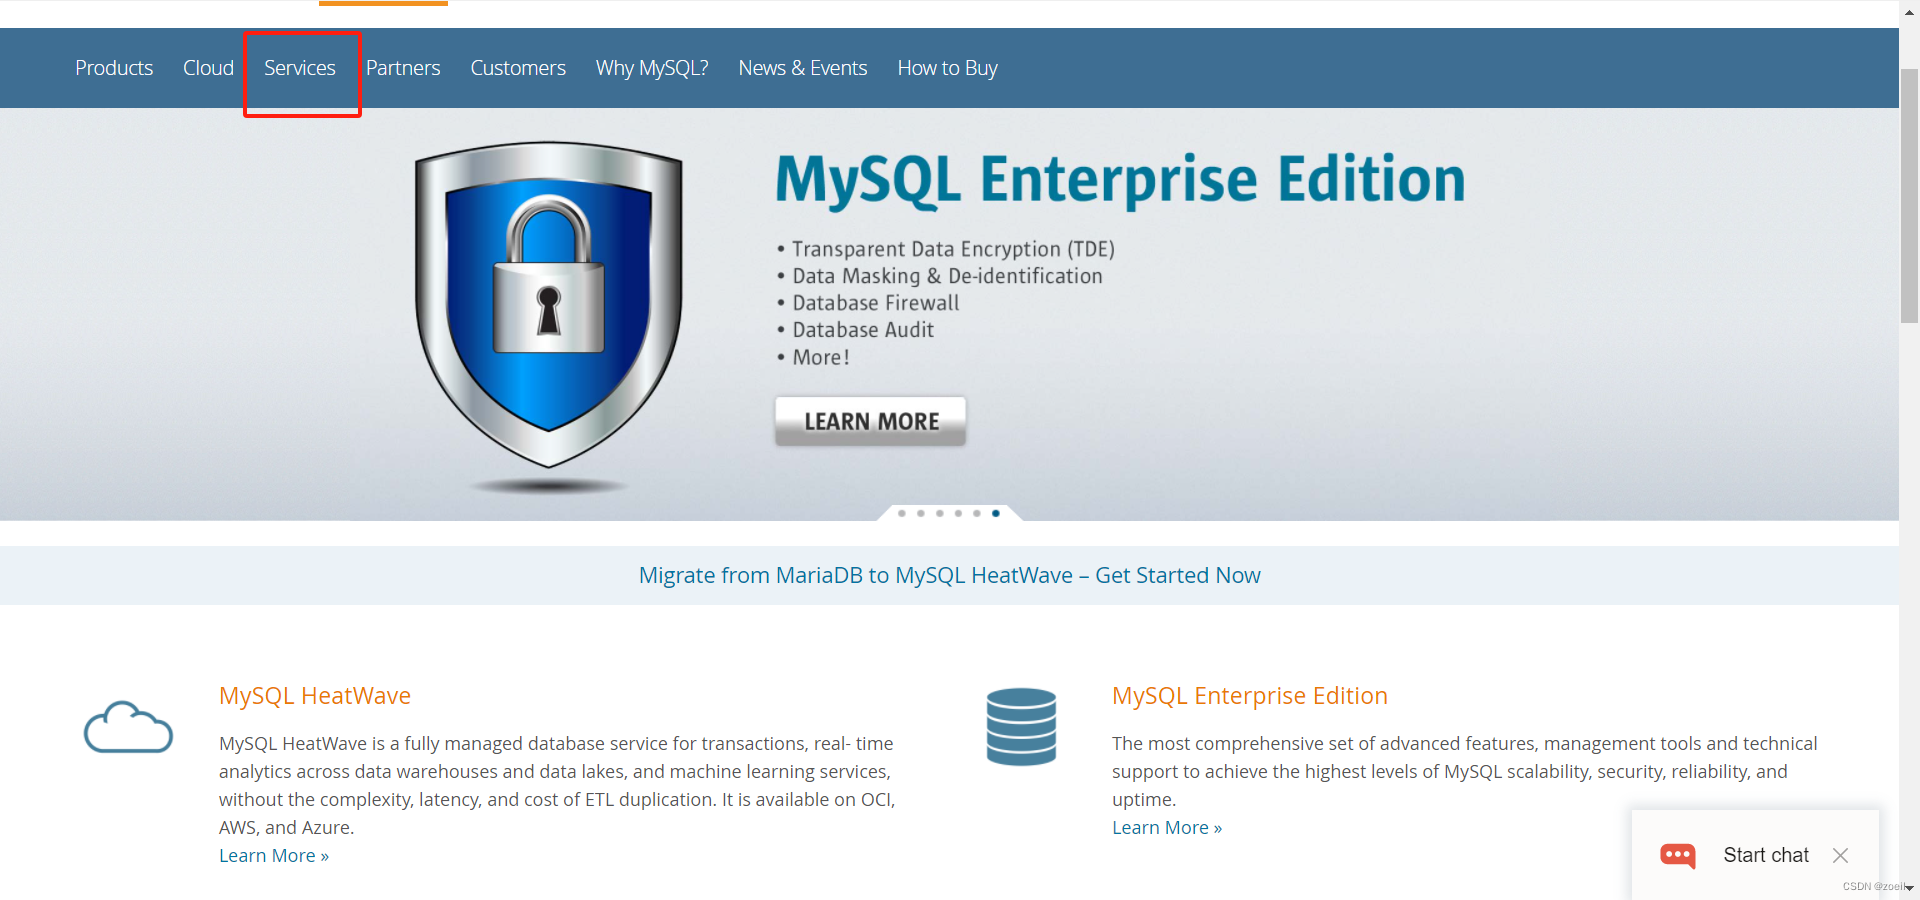Viewport: 1920px width, 900px height.
Task: Click the vertical scrollbar thumb
Action: [1909, 195]
